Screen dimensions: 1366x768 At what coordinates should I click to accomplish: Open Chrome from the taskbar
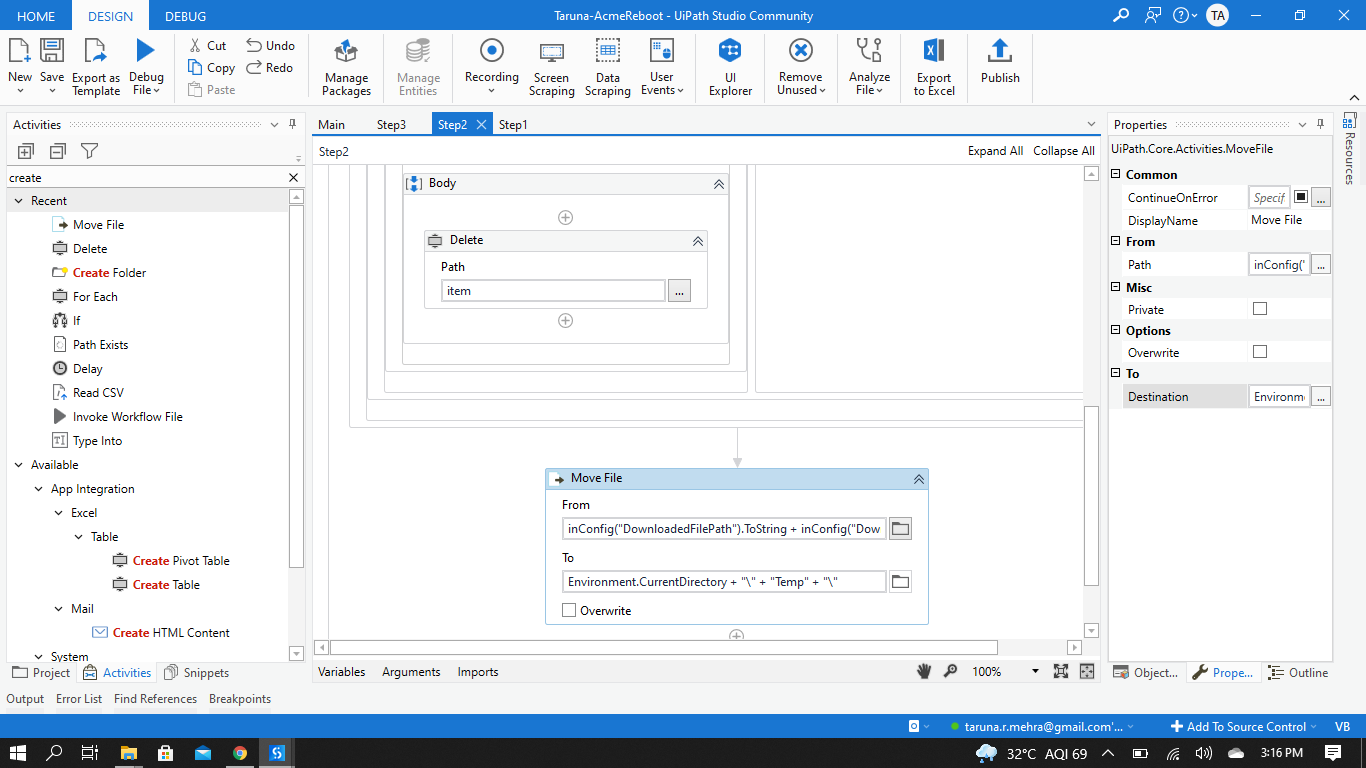240,752
